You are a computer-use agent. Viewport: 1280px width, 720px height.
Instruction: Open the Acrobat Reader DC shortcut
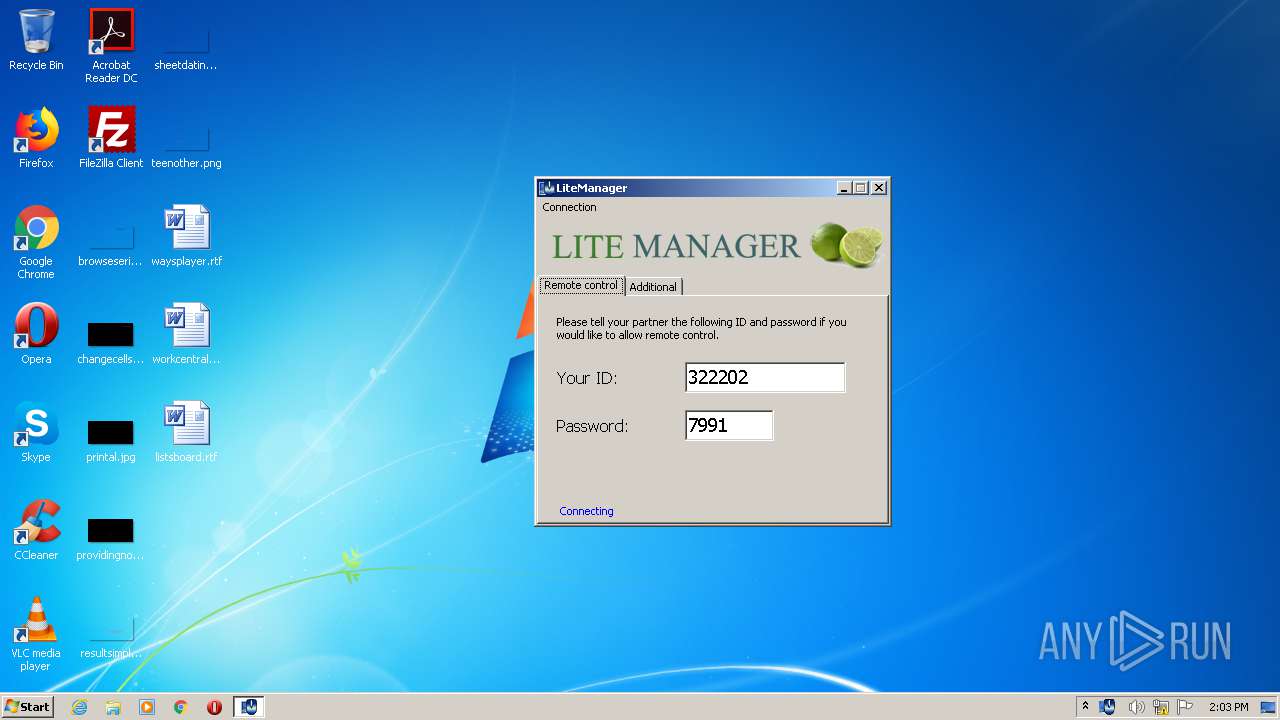pyautogui.click(x=111, y=46)
